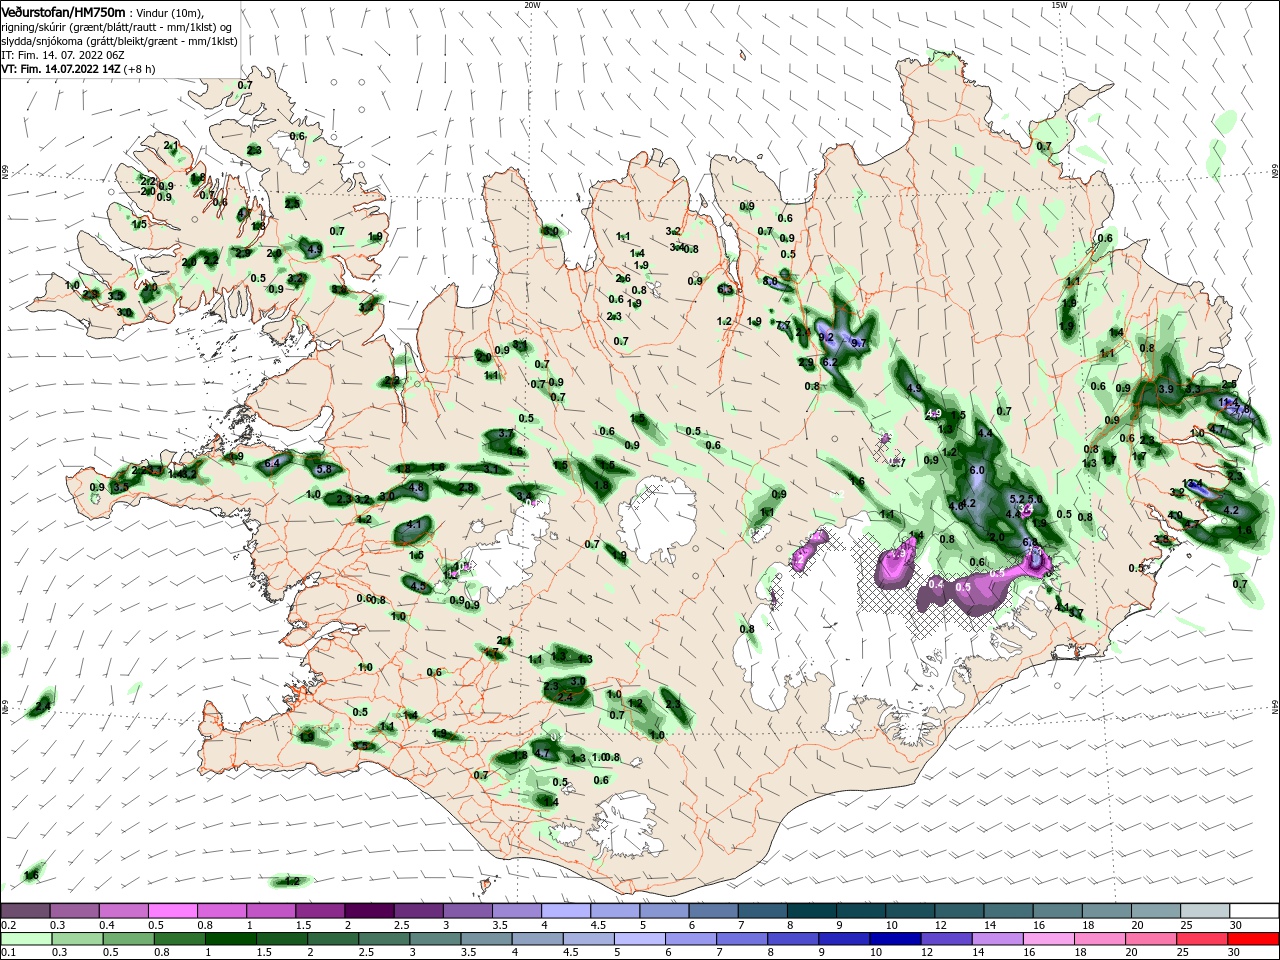This screenshot has height=960, width=1280.
Task: Click the 9.7 precipitation value on the map
Action: click(x=857, y=343)
